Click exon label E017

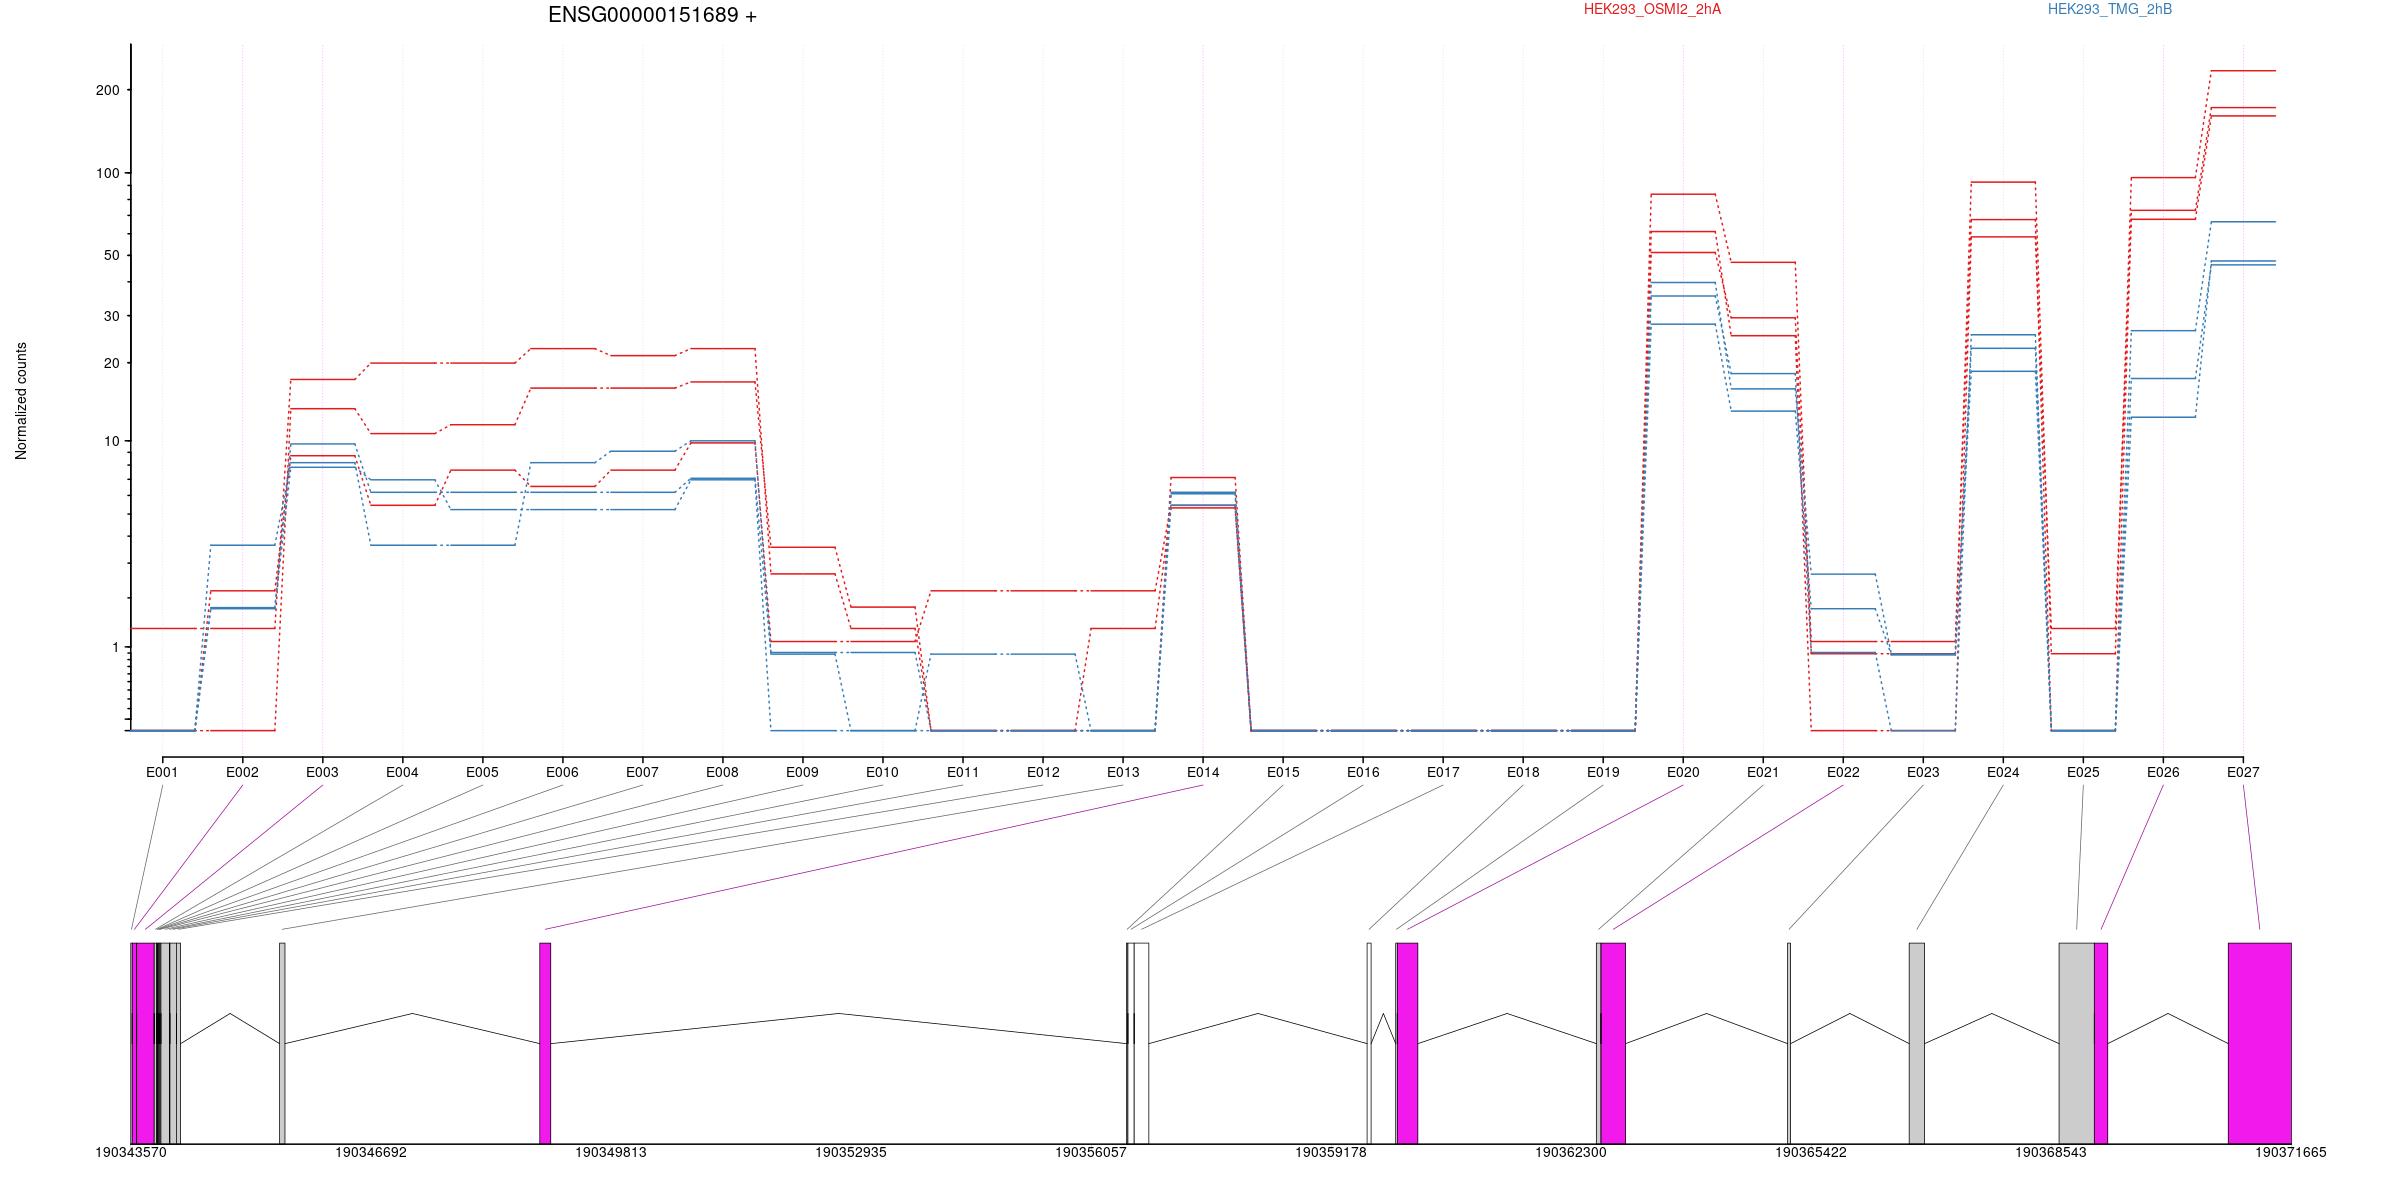1443,772
